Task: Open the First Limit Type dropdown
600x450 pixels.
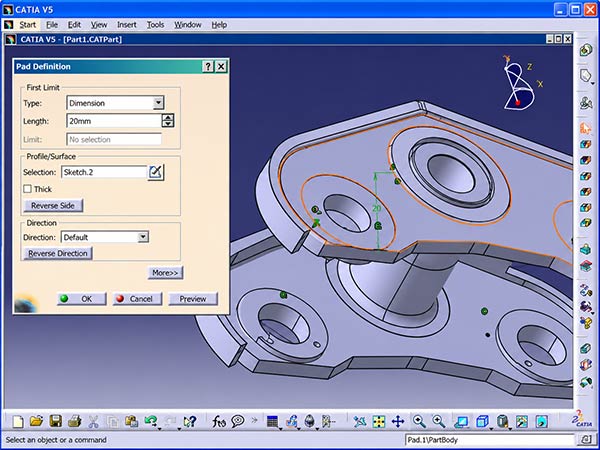Action: pyautogui.click(x=158, y=103)
